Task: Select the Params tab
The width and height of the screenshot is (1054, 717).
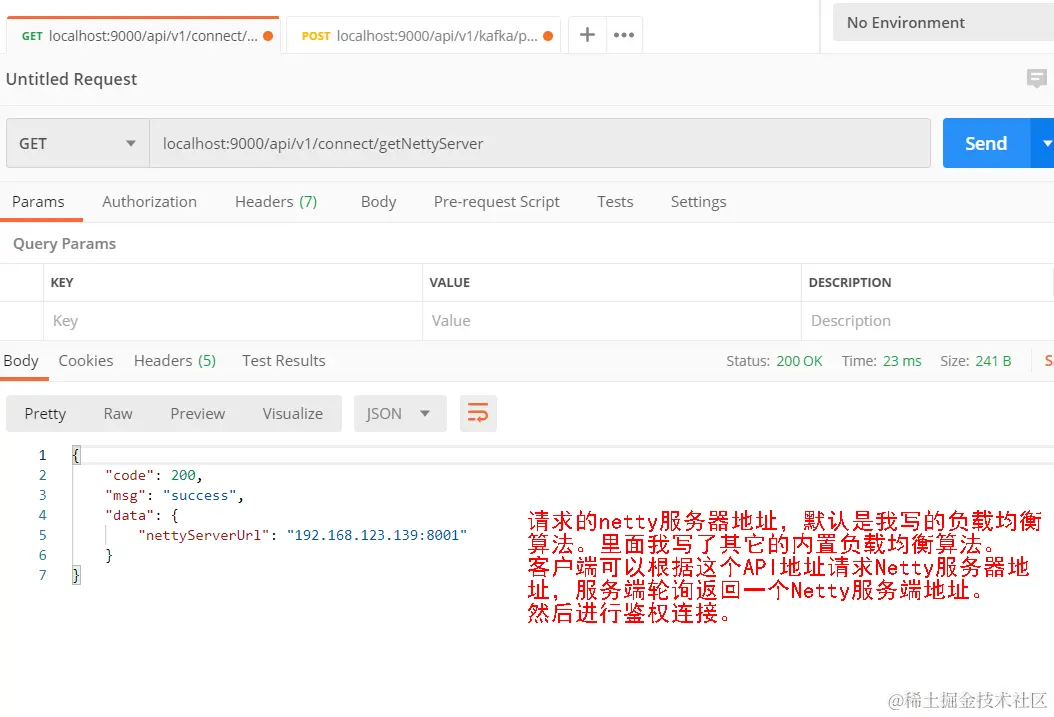Action: [x=38, y=202]
